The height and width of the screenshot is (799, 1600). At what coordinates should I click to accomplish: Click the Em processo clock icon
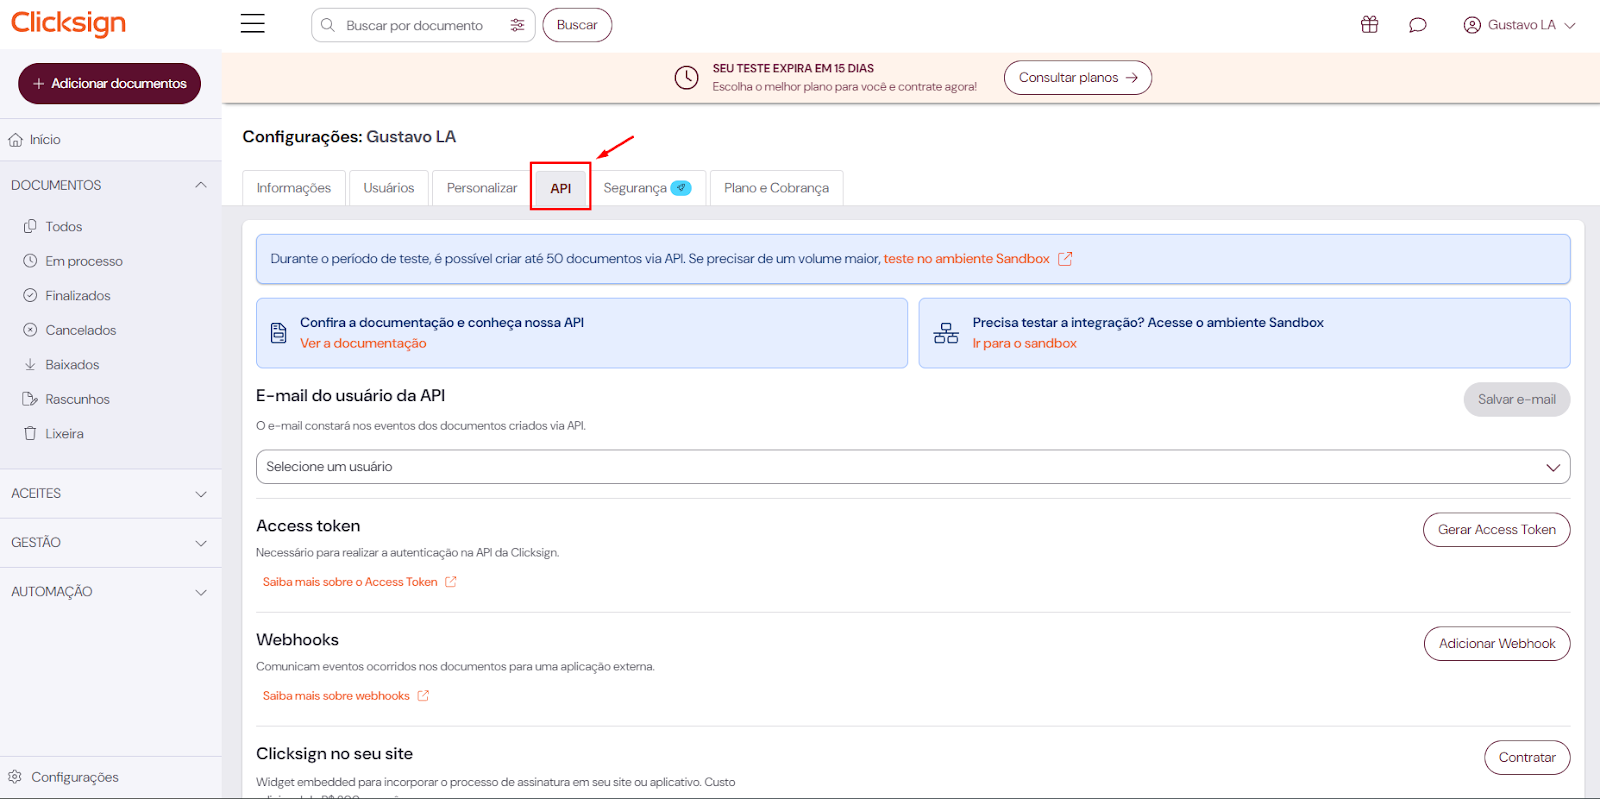coord(30,261)
